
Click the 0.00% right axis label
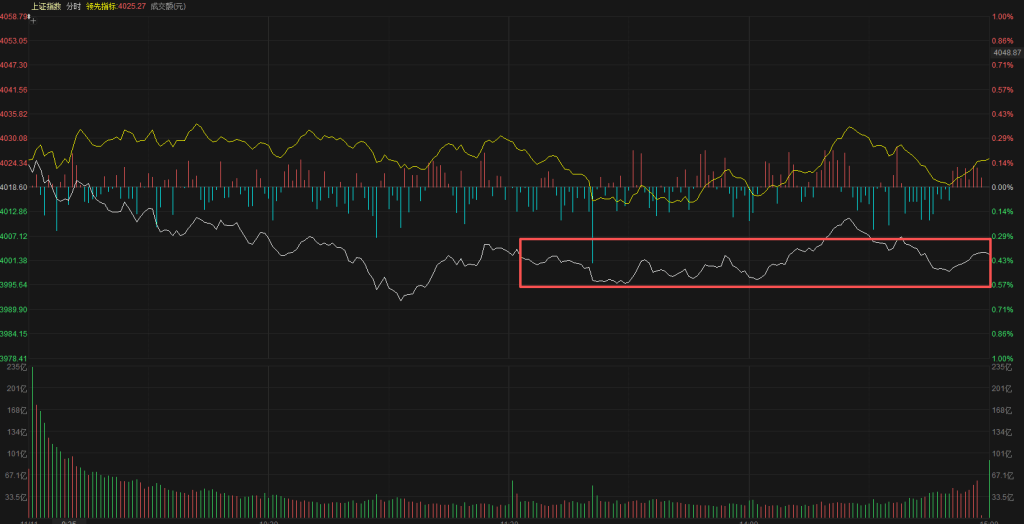(1003, 187)
